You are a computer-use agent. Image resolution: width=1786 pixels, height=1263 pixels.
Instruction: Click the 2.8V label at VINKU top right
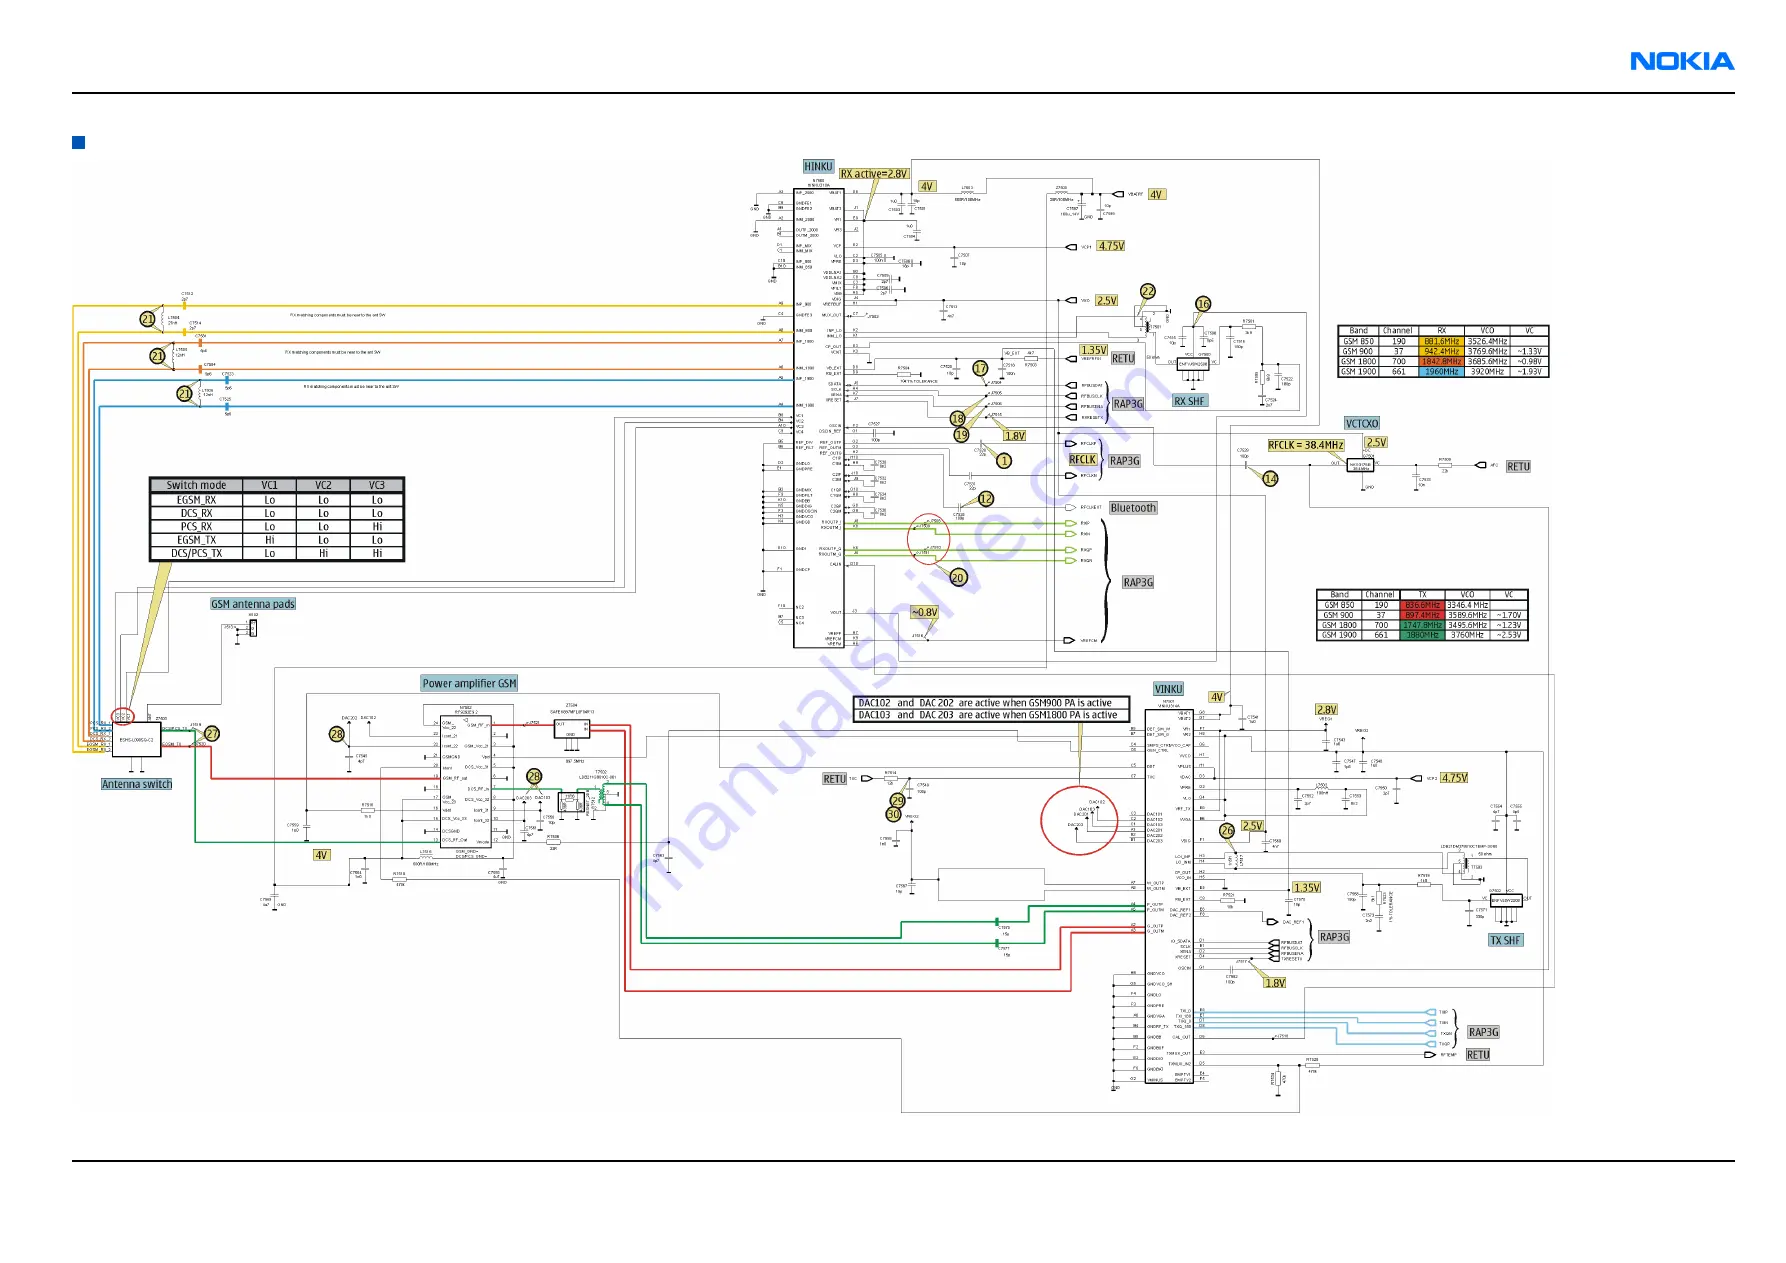pyautogui.click(x=1326, y=710)
